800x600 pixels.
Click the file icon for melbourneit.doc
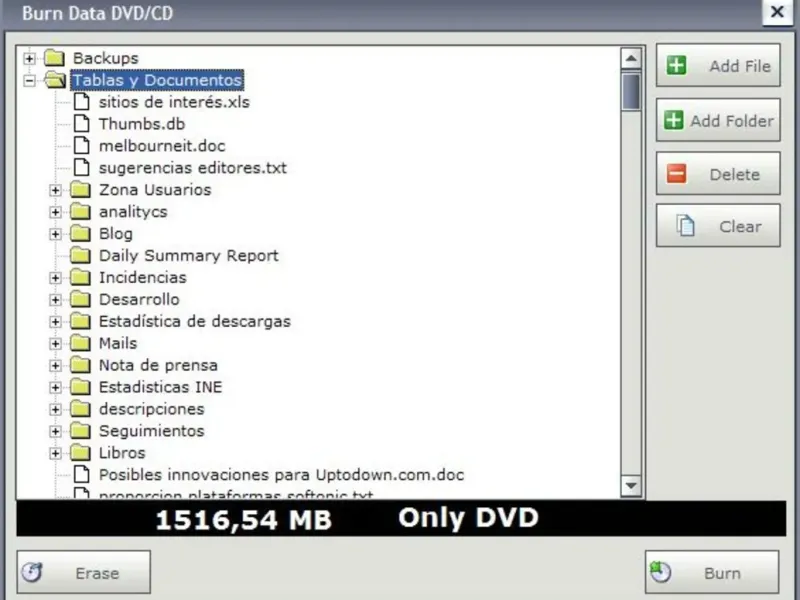click(x=82, y=145)
